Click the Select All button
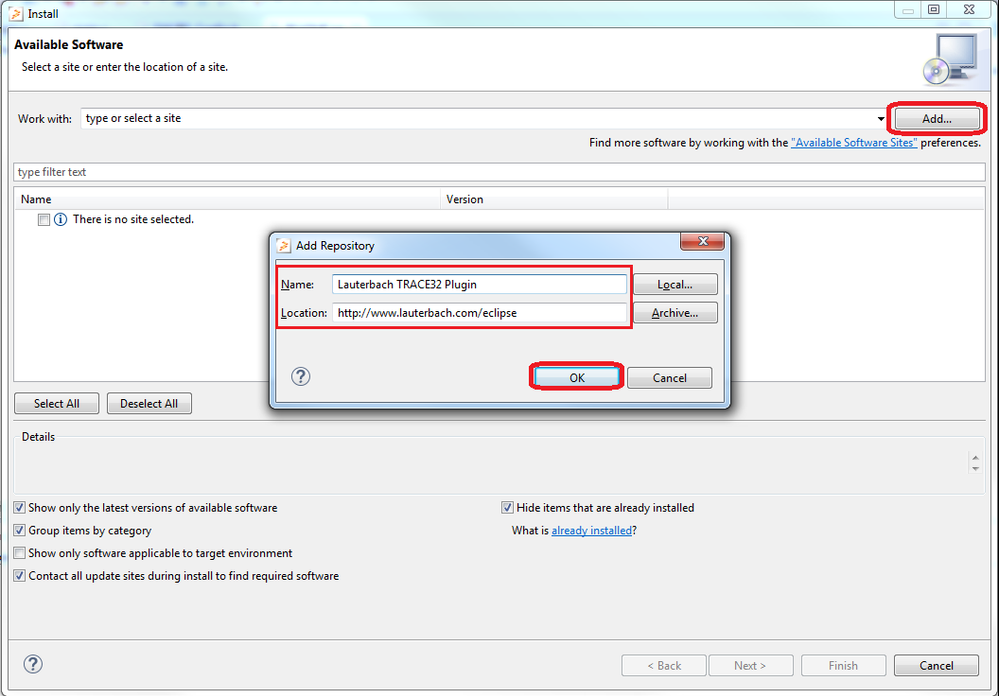This screenshot has width=999, height=696. pos(57,403)
